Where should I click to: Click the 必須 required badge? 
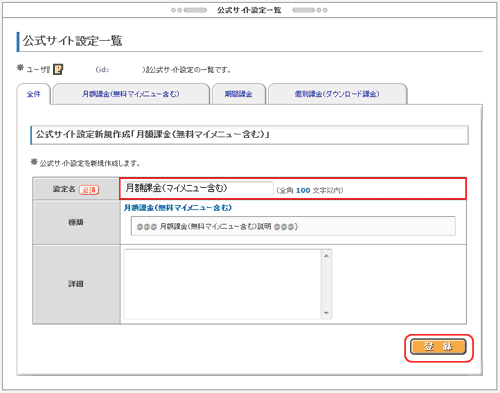(89, 190)
